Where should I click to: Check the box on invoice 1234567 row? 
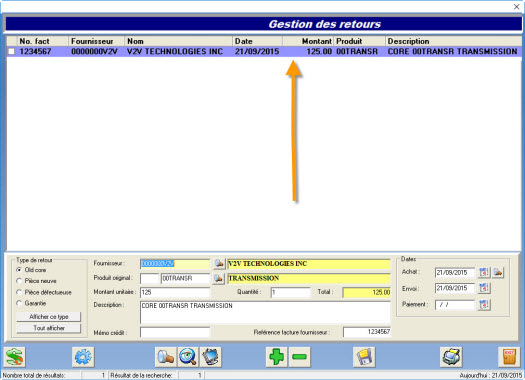[11, 52]
